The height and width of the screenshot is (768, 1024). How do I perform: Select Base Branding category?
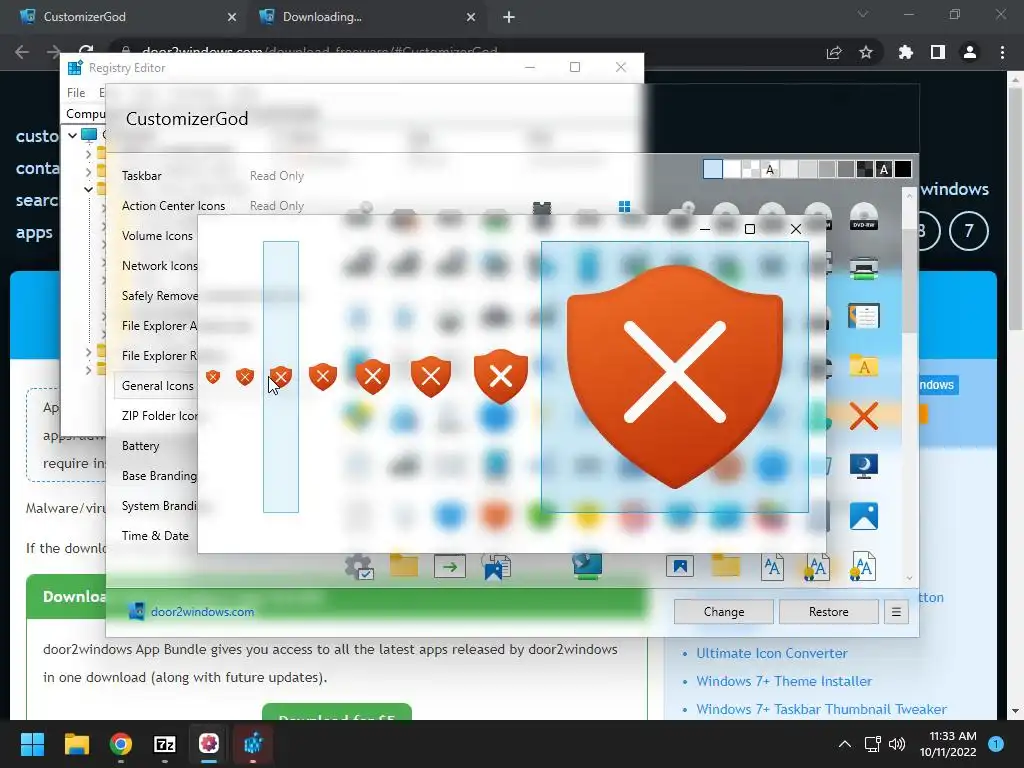point(159,476)
